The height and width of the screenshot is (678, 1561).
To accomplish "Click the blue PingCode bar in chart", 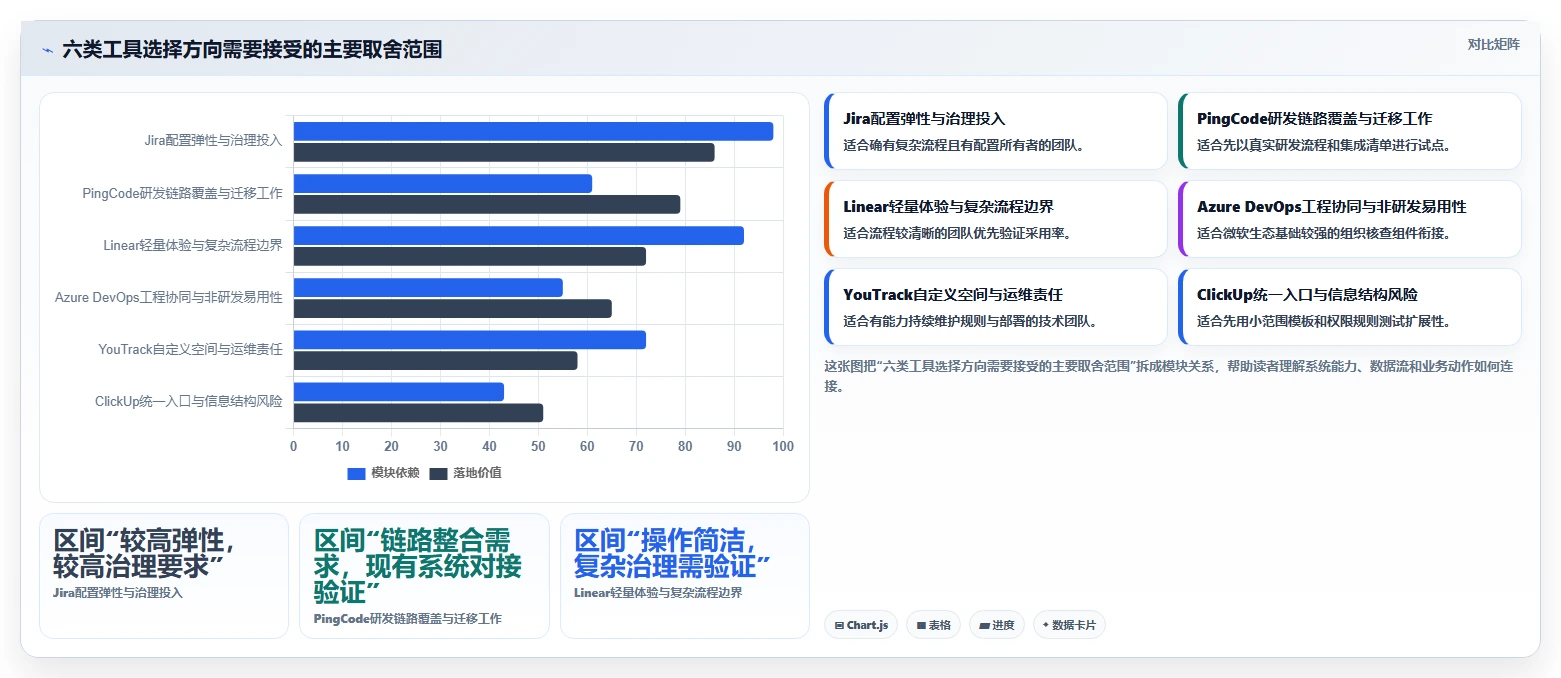I will click(x=443, y=183).
